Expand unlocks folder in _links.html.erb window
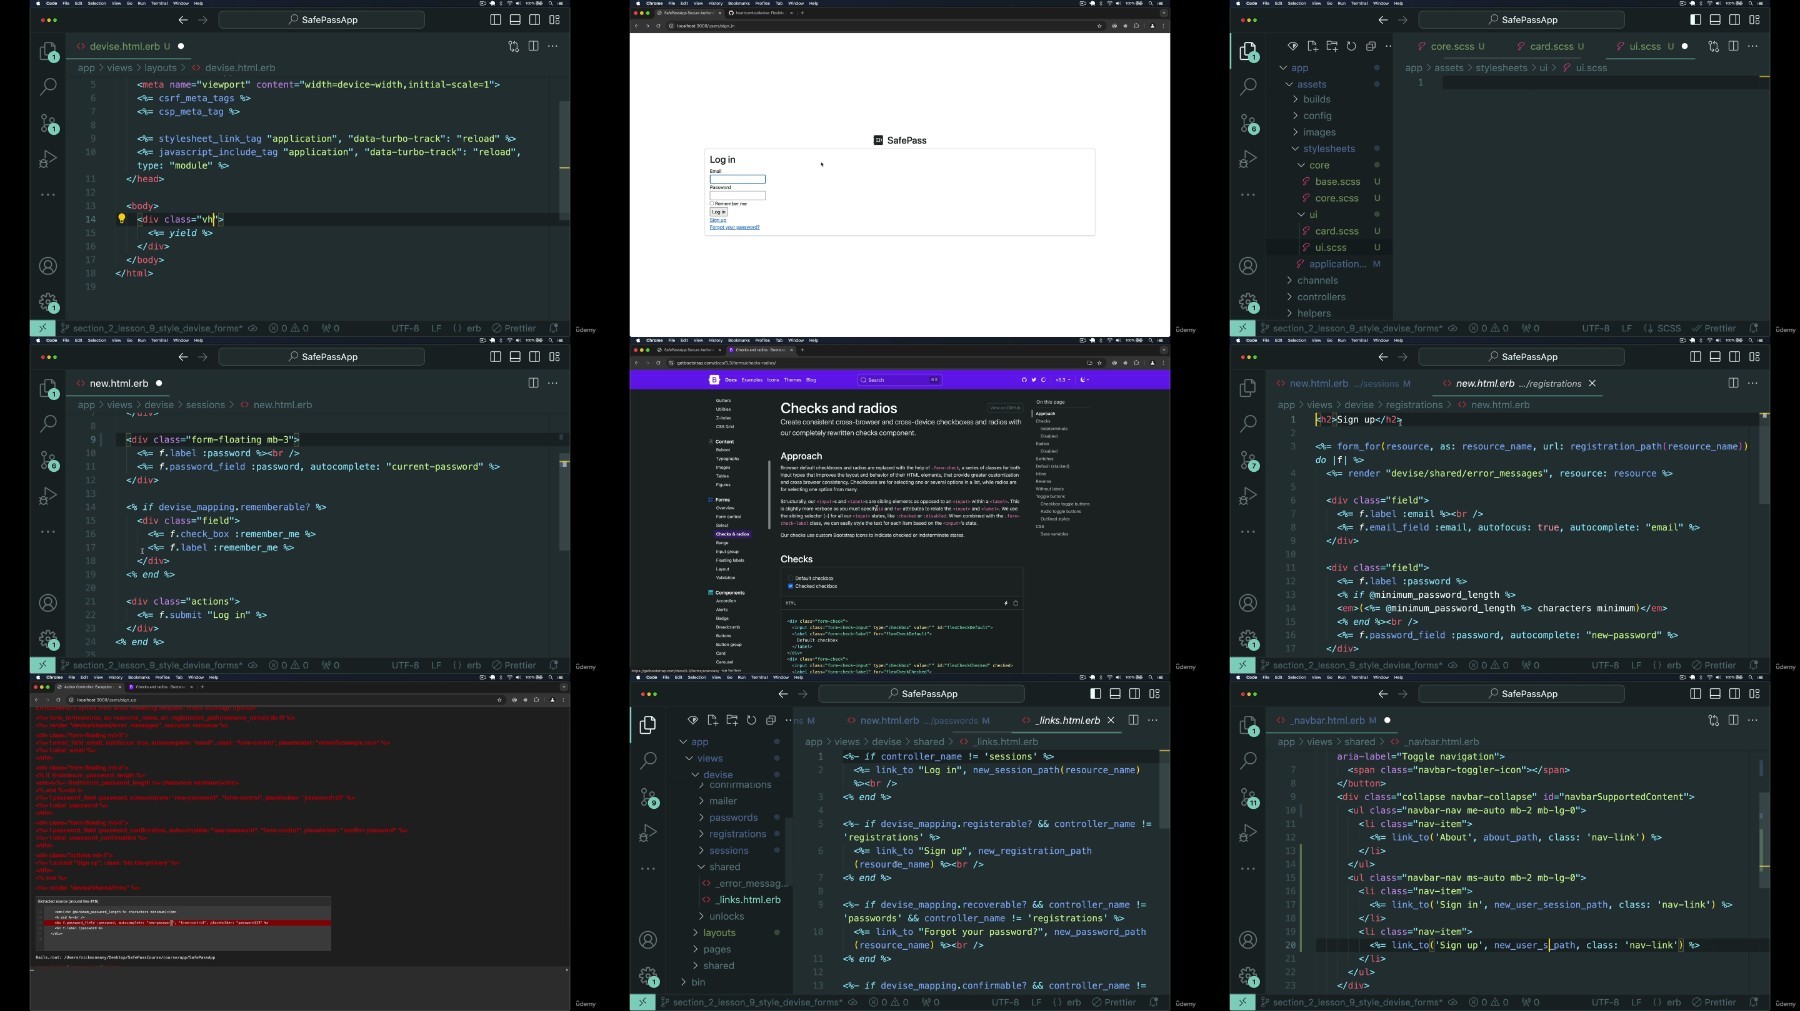1800x1011 pixels. 726,916
